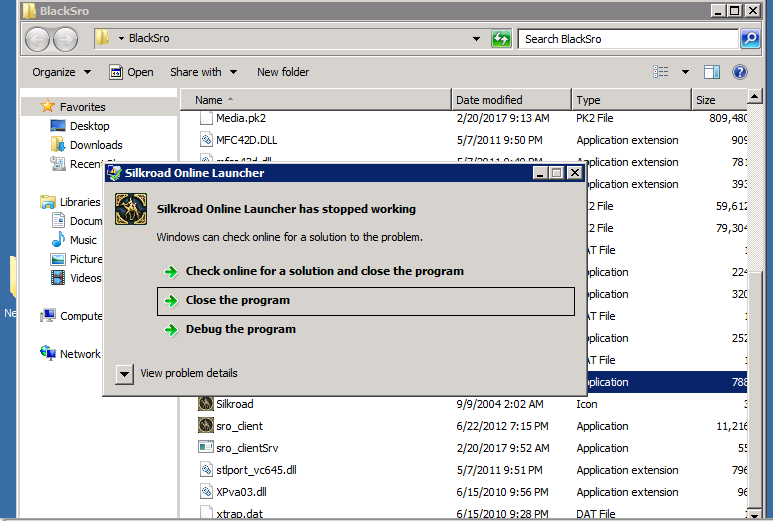Click the PK2 File type cell

pos(595,118)
